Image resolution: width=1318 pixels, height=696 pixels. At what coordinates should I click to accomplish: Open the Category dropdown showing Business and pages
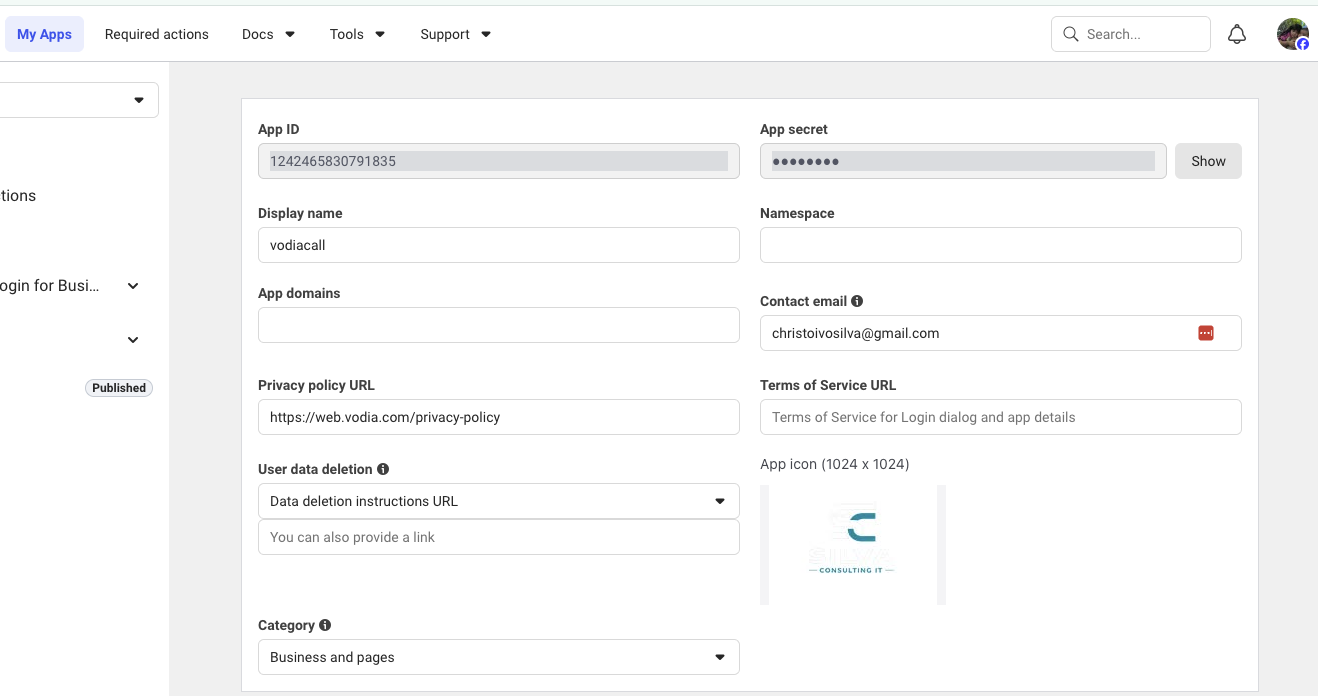pyautogui.click(x=498, y=657)
